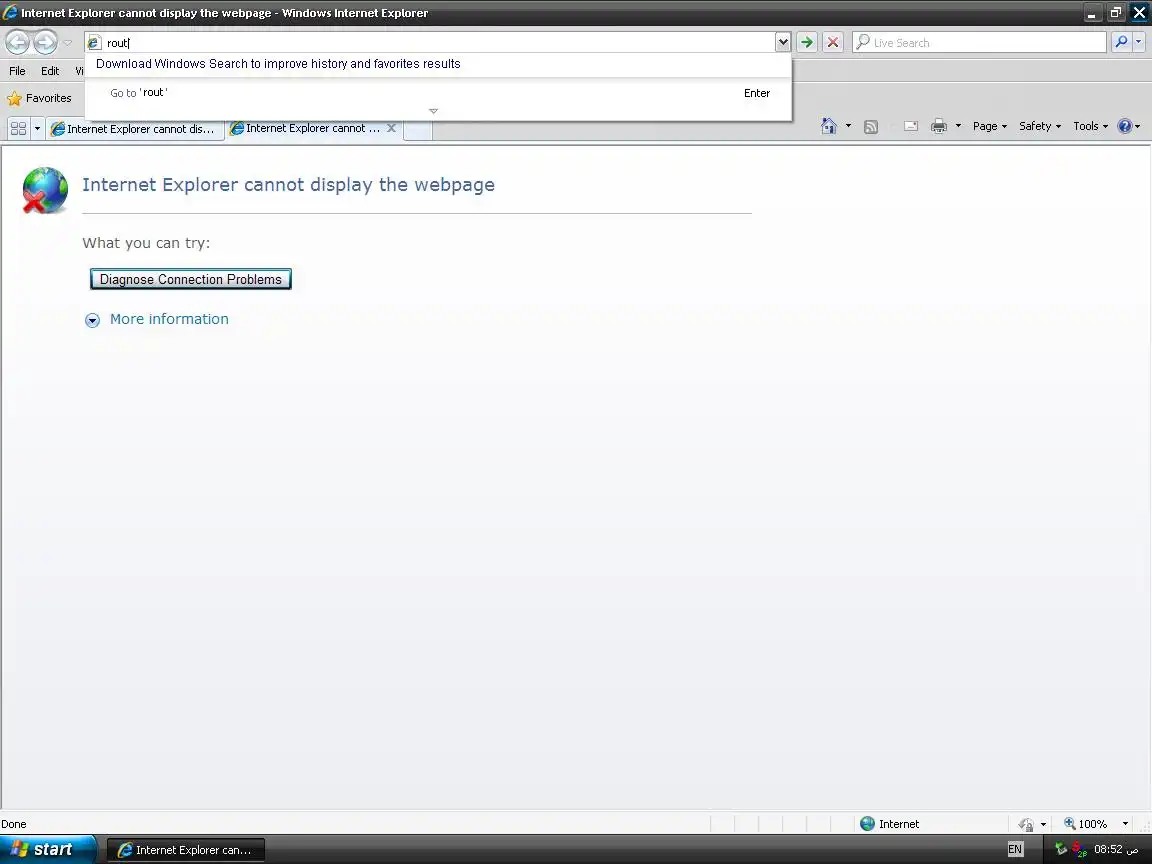Click the RSS feeds icon
The image size is (1152, 864).
coord(871,126)
